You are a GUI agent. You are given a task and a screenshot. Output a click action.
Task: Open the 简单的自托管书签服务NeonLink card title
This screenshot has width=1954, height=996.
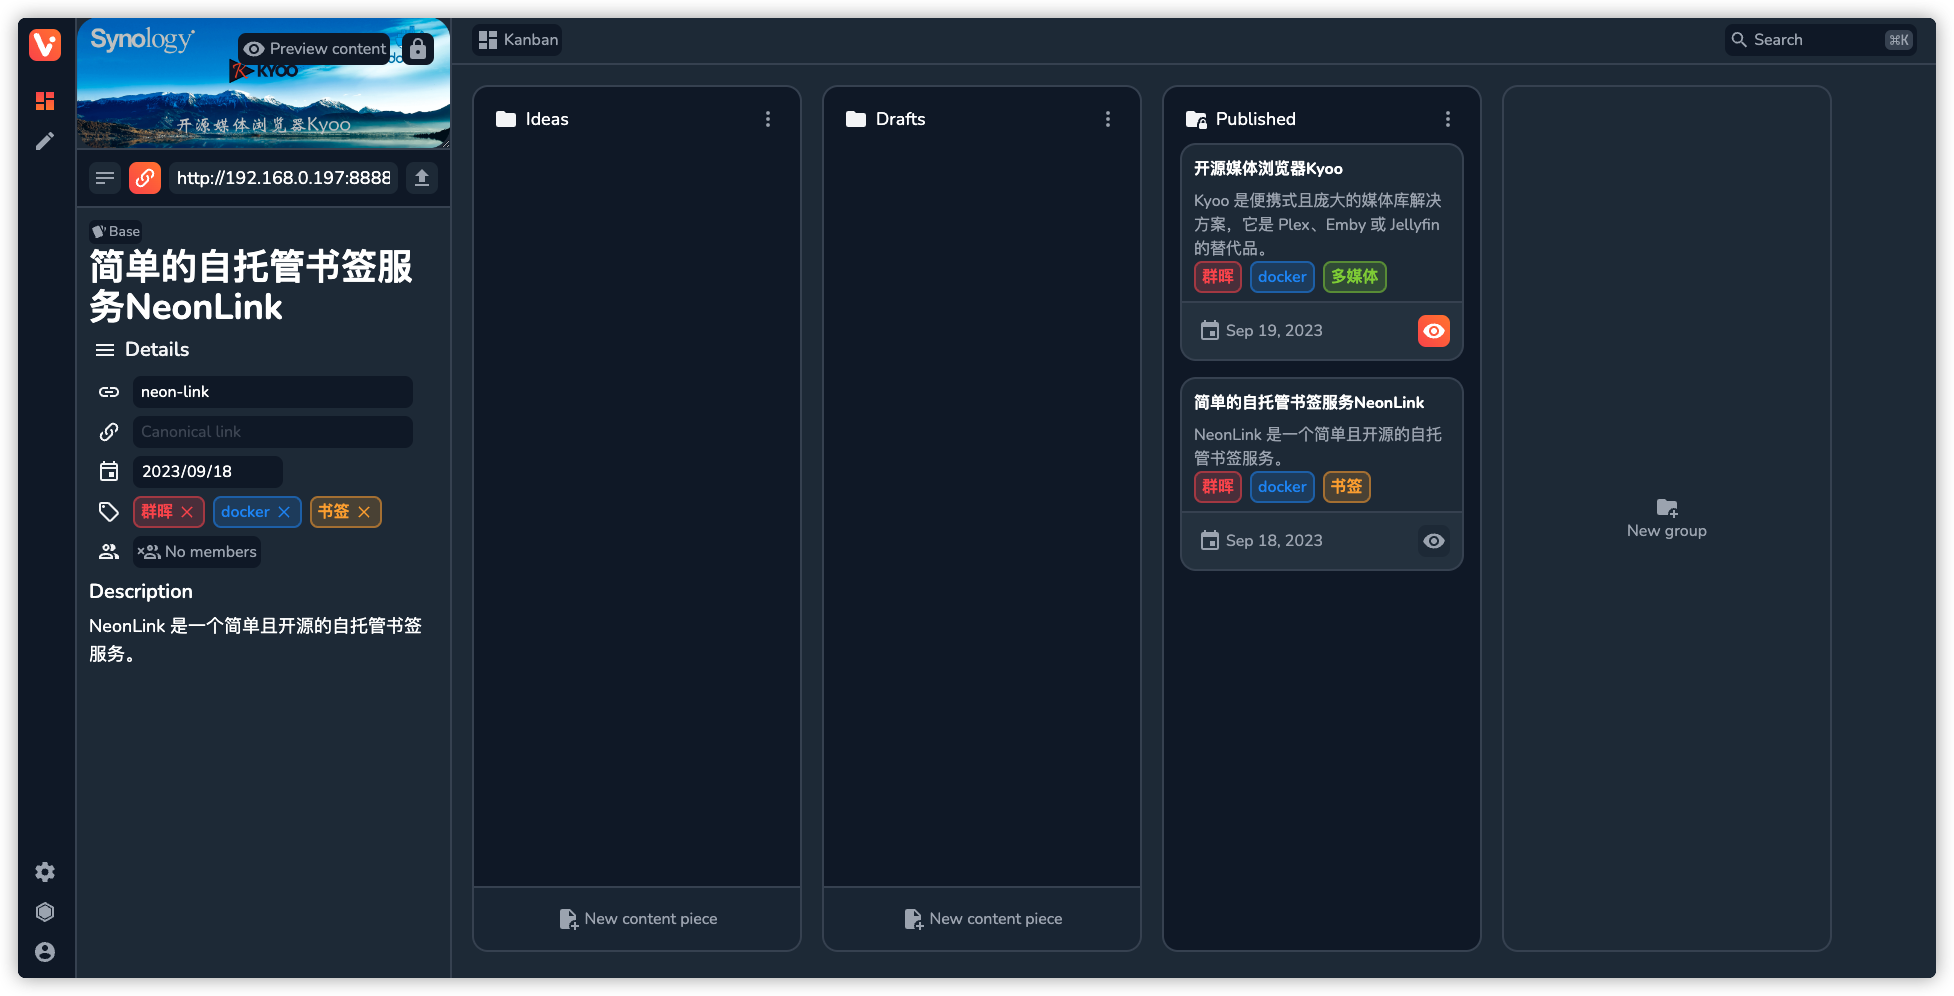(x=1309, y=402)
